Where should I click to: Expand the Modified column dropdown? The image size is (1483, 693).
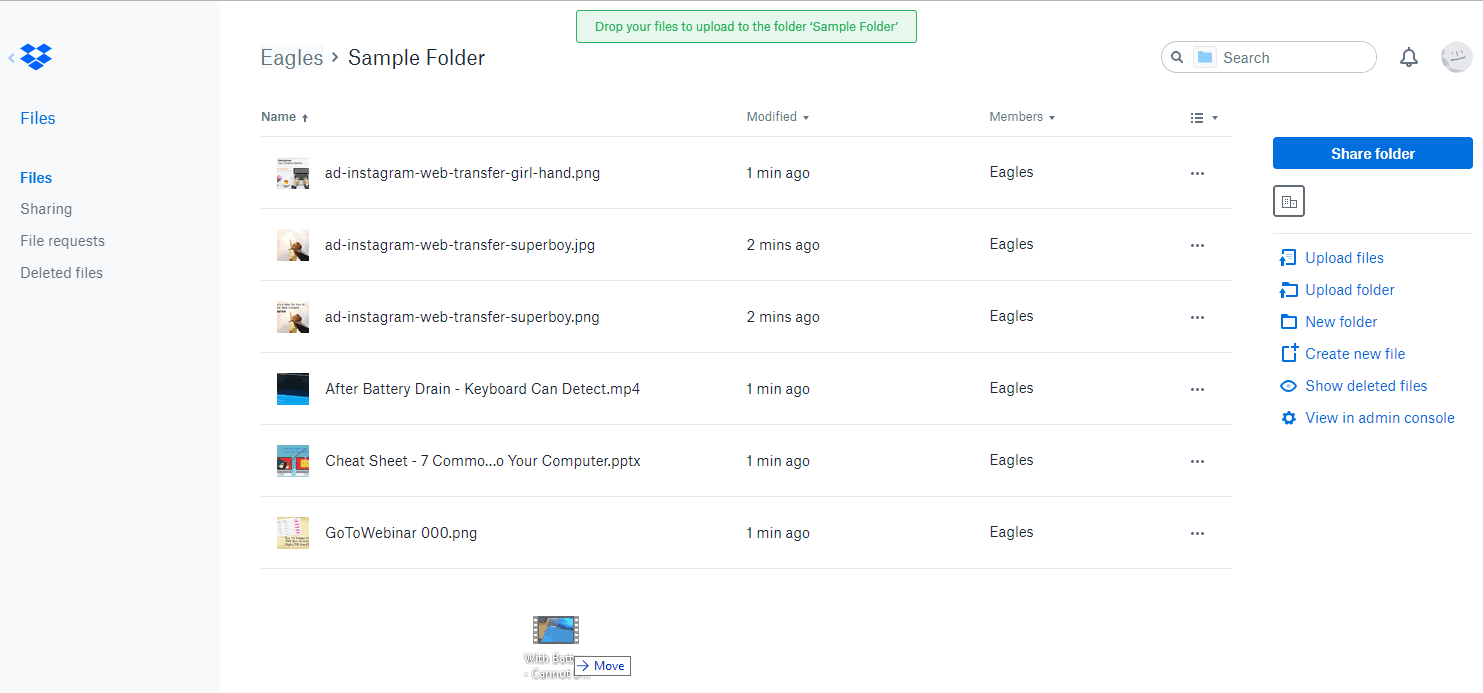tap(806, 118)
